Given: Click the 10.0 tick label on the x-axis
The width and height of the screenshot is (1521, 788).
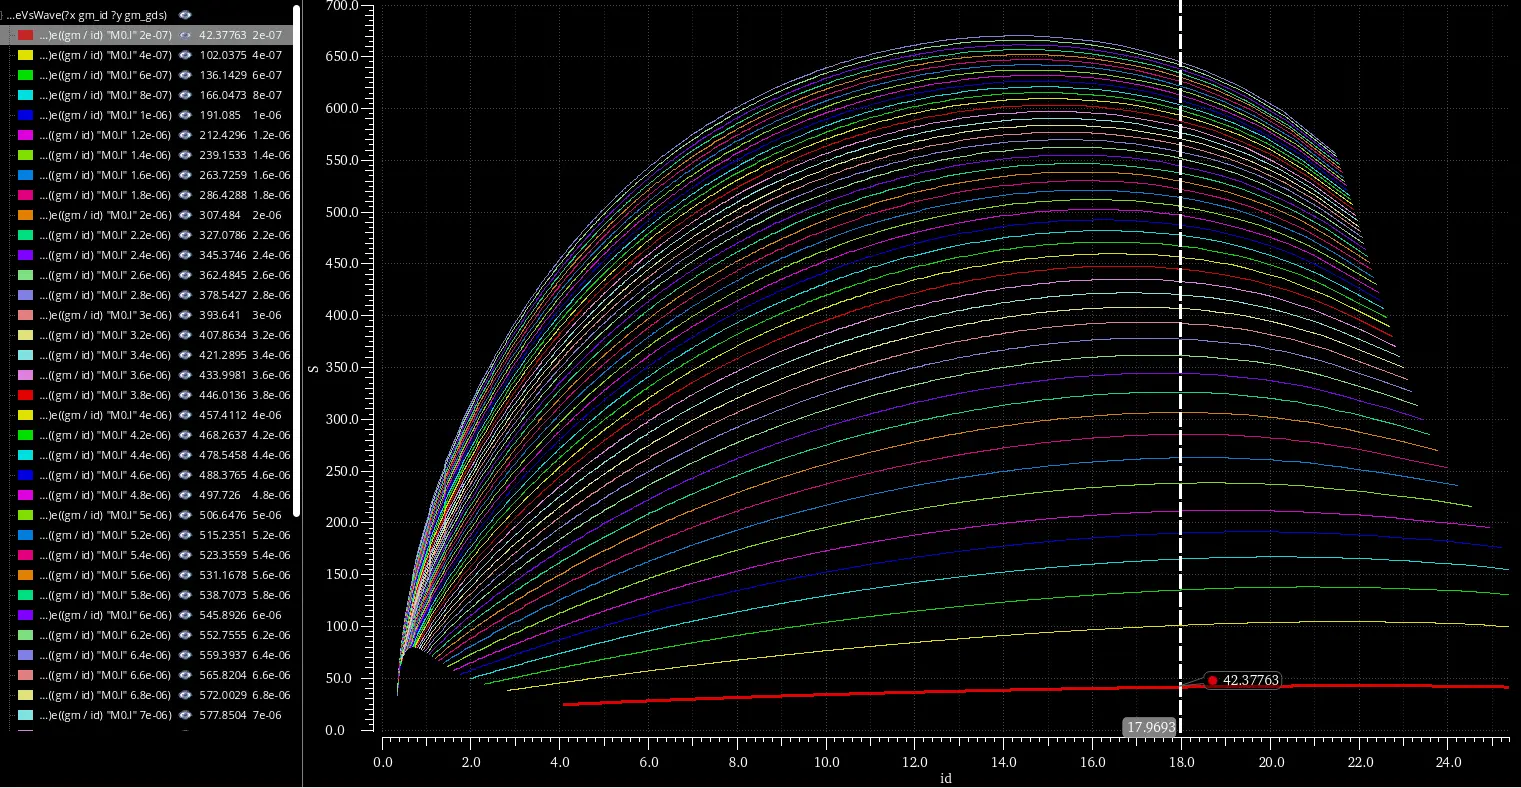Looking at the screenshot, I should (x=827, y=762).
